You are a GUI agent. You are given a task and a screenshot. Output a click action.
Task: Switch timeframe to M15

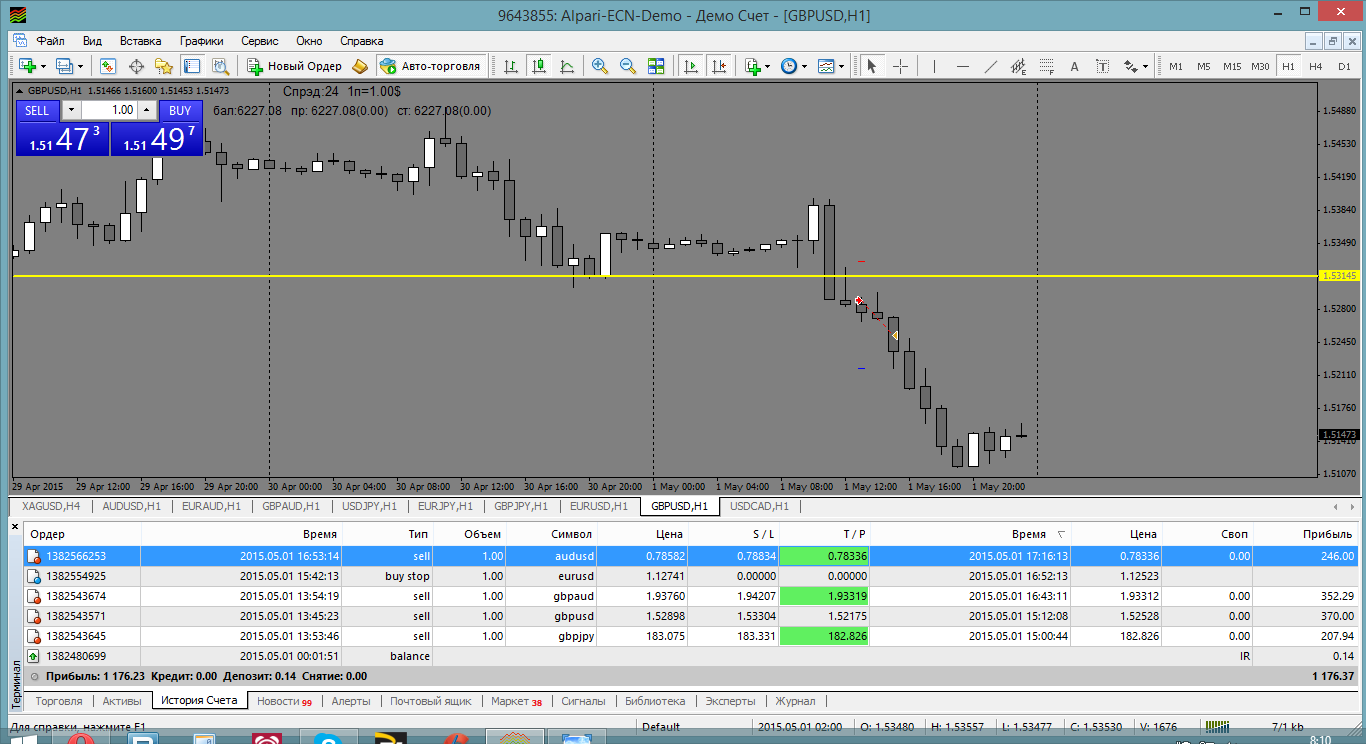coord(1231,66)
